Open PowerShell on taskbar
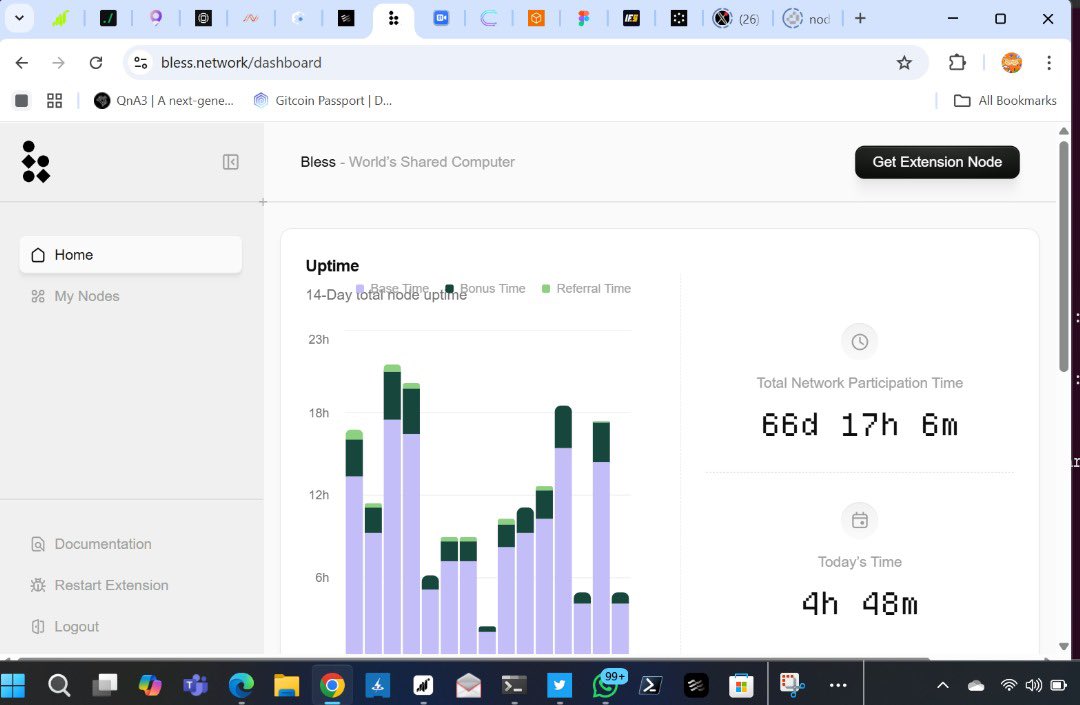 (650, 685)
